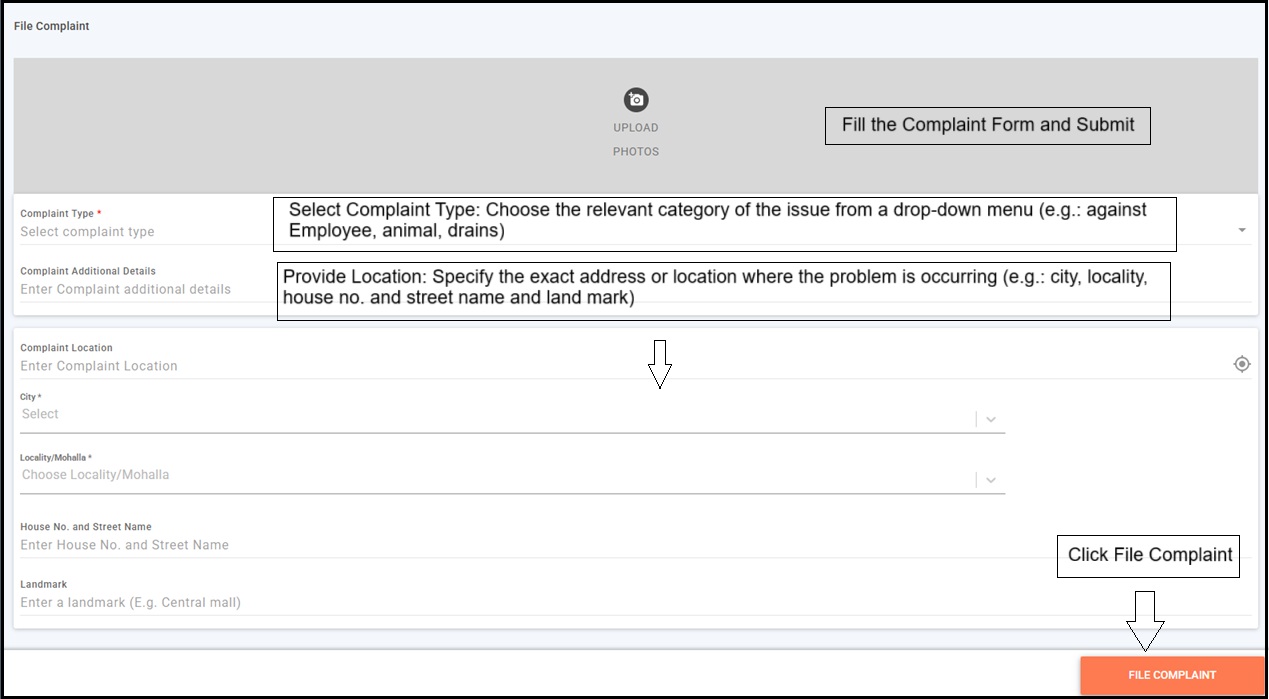Click the Select complaint type field
This screenshot has height=699, width=1269.
(140, 232)
